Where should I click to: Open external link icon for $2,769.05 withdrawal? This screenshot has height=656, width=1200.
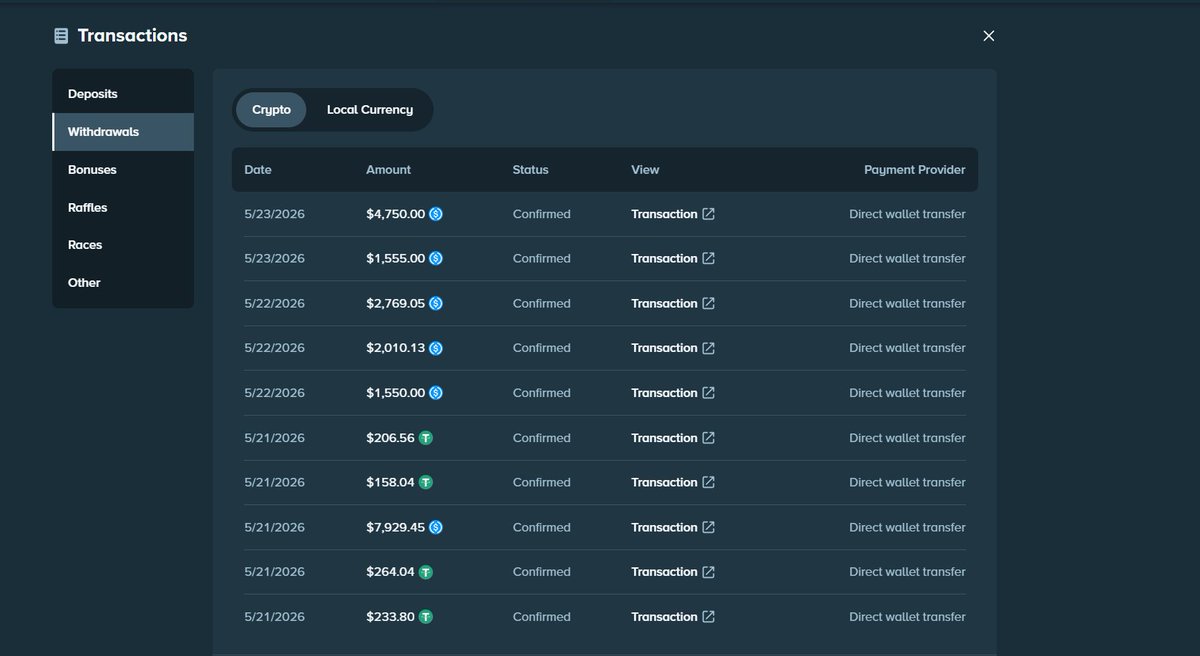coord(709,303)
